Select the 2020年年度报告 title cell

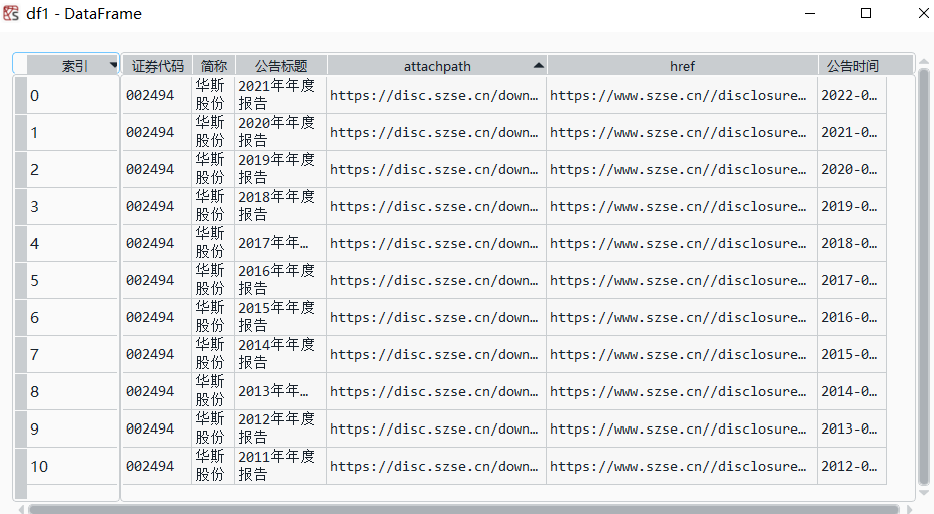pos(281,132)
